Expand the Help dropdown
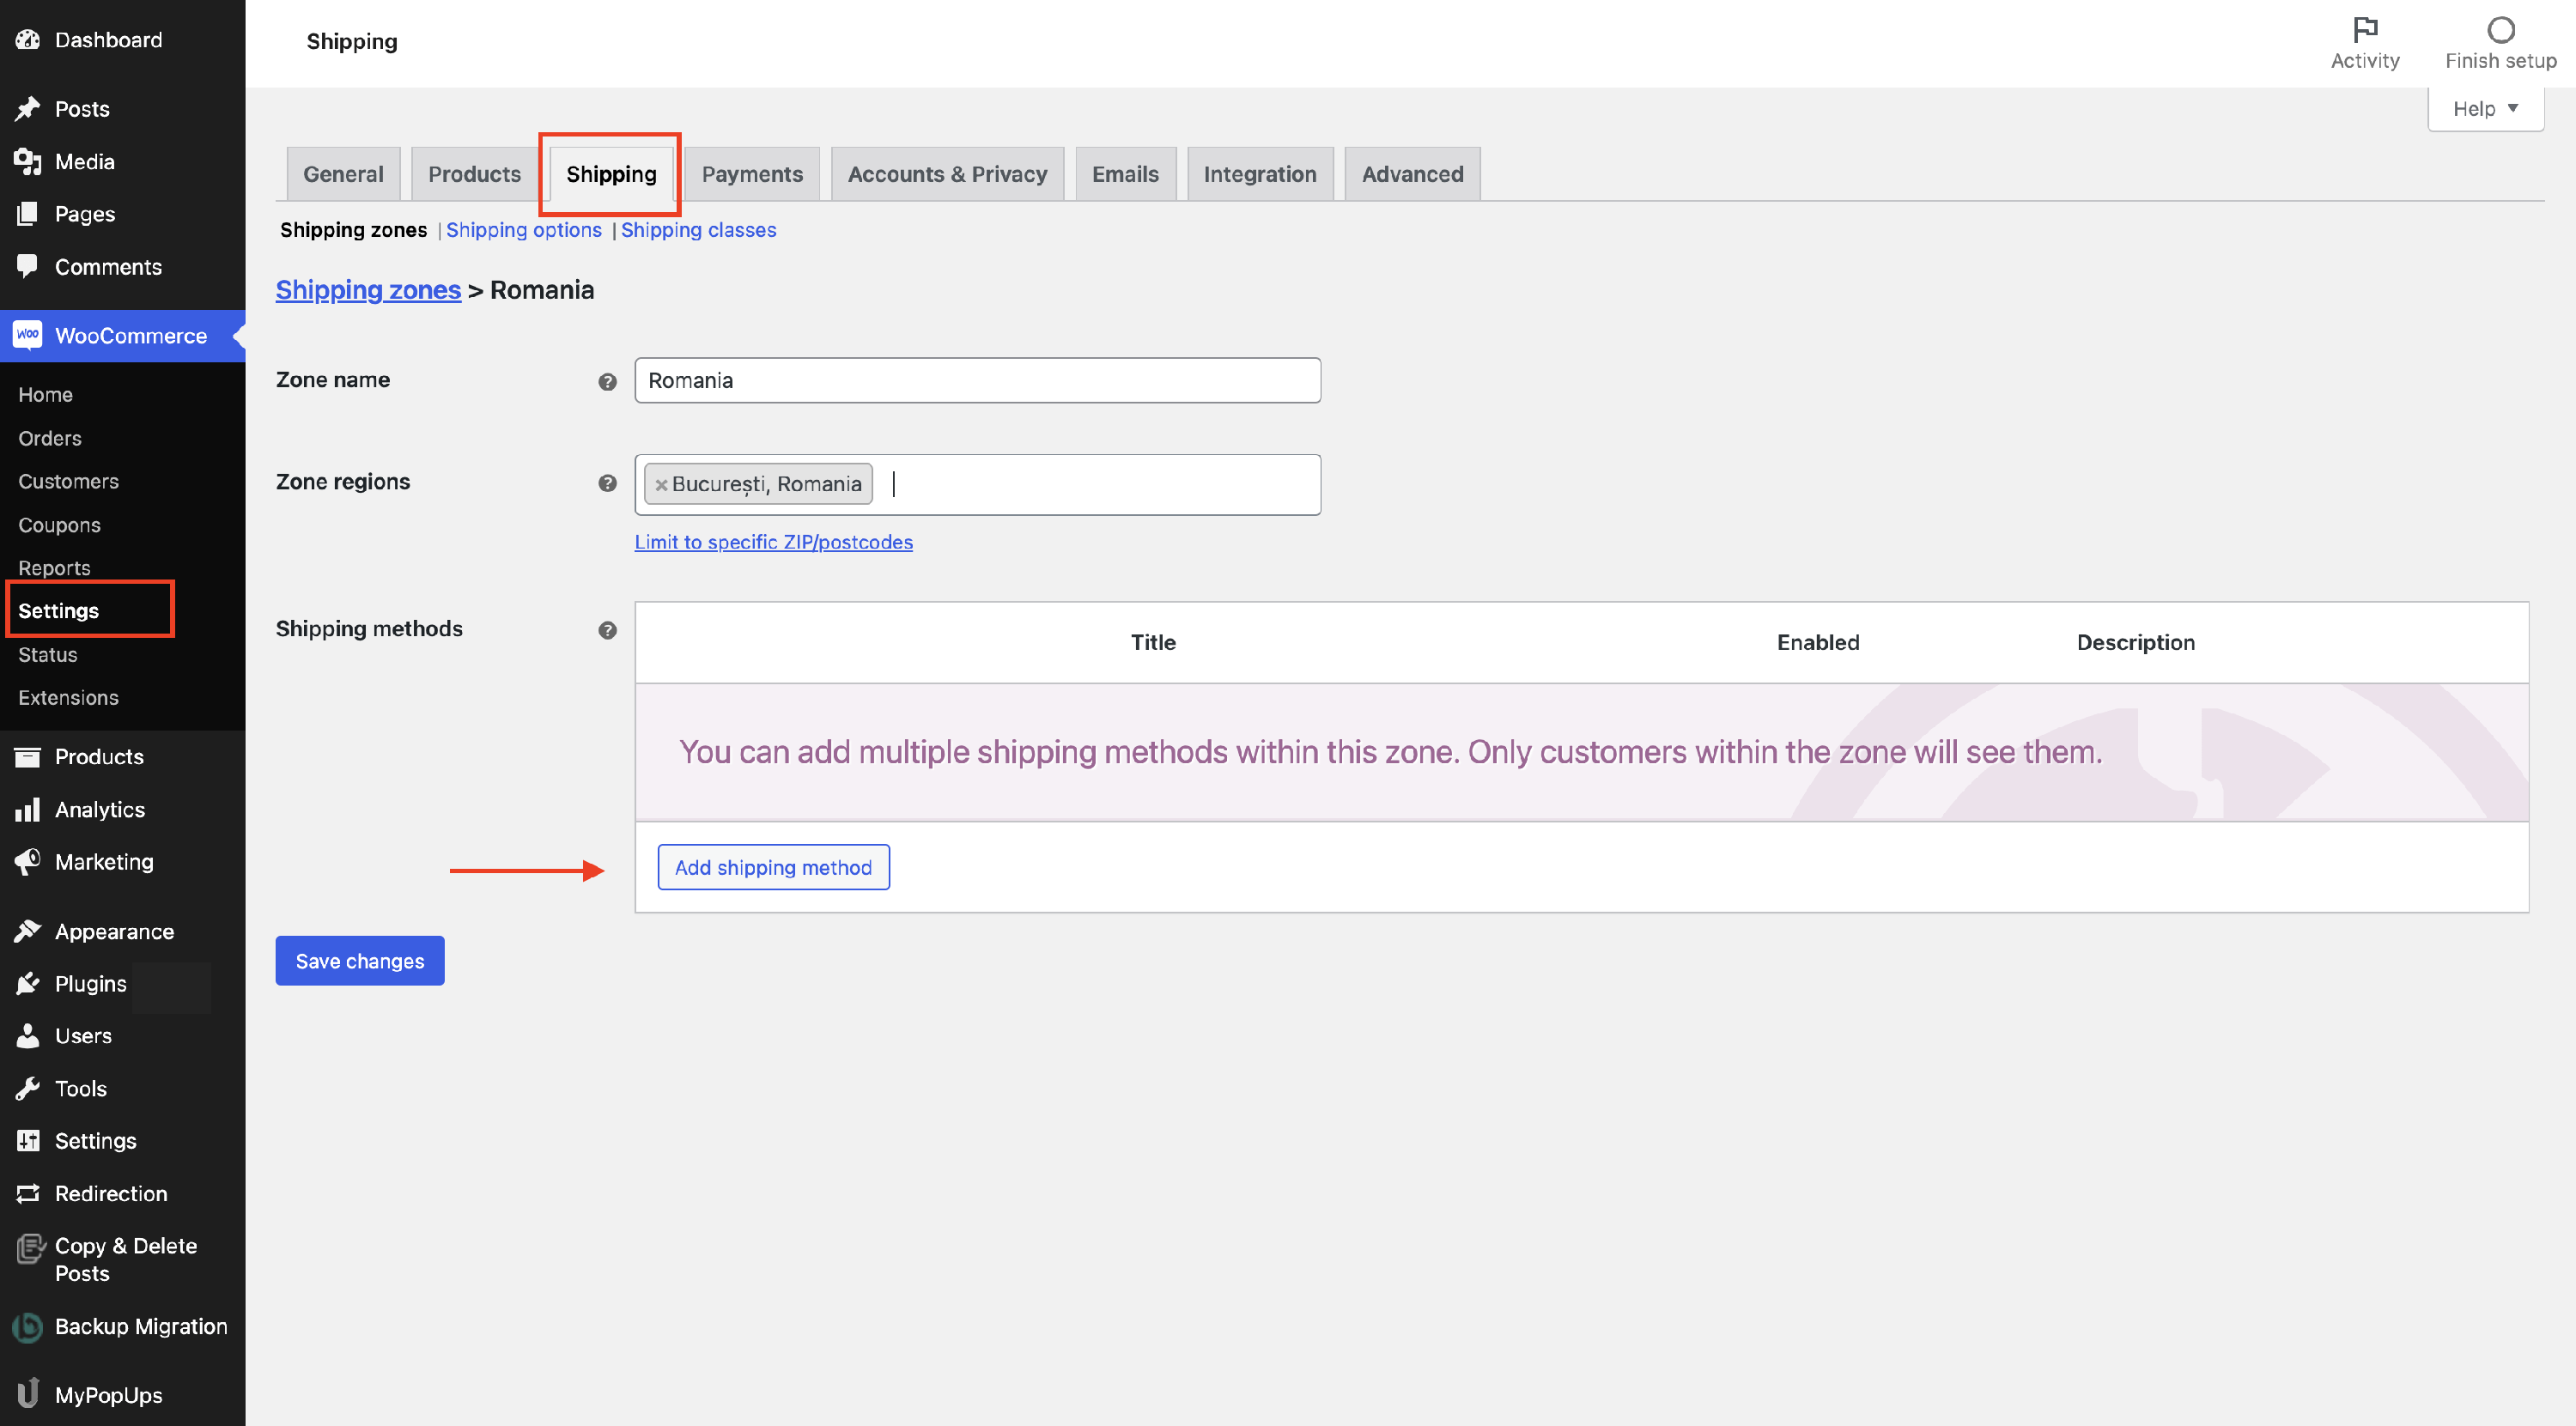Viewport: 2576px width, 1426px height. click(2485, 108)
